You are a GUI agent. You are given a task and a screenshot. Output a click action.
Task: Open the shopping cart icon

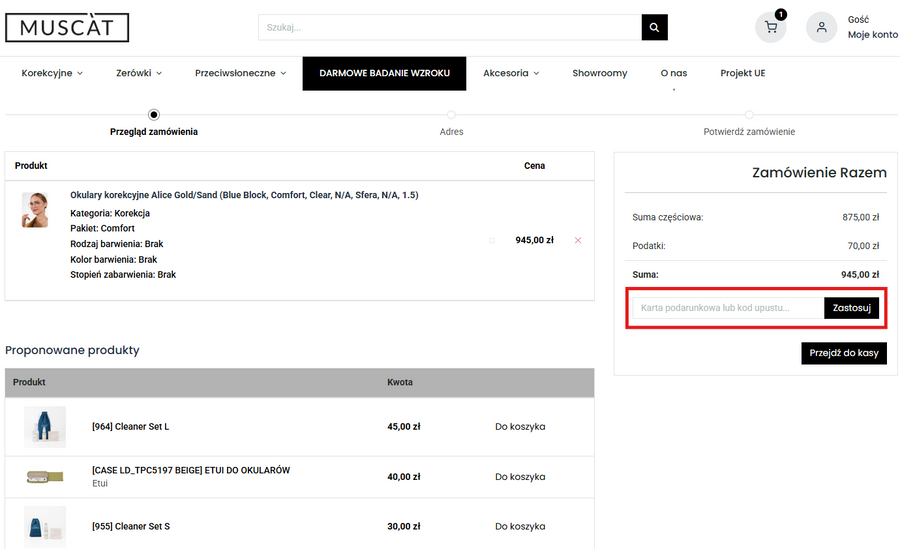(x=770, y=28)
